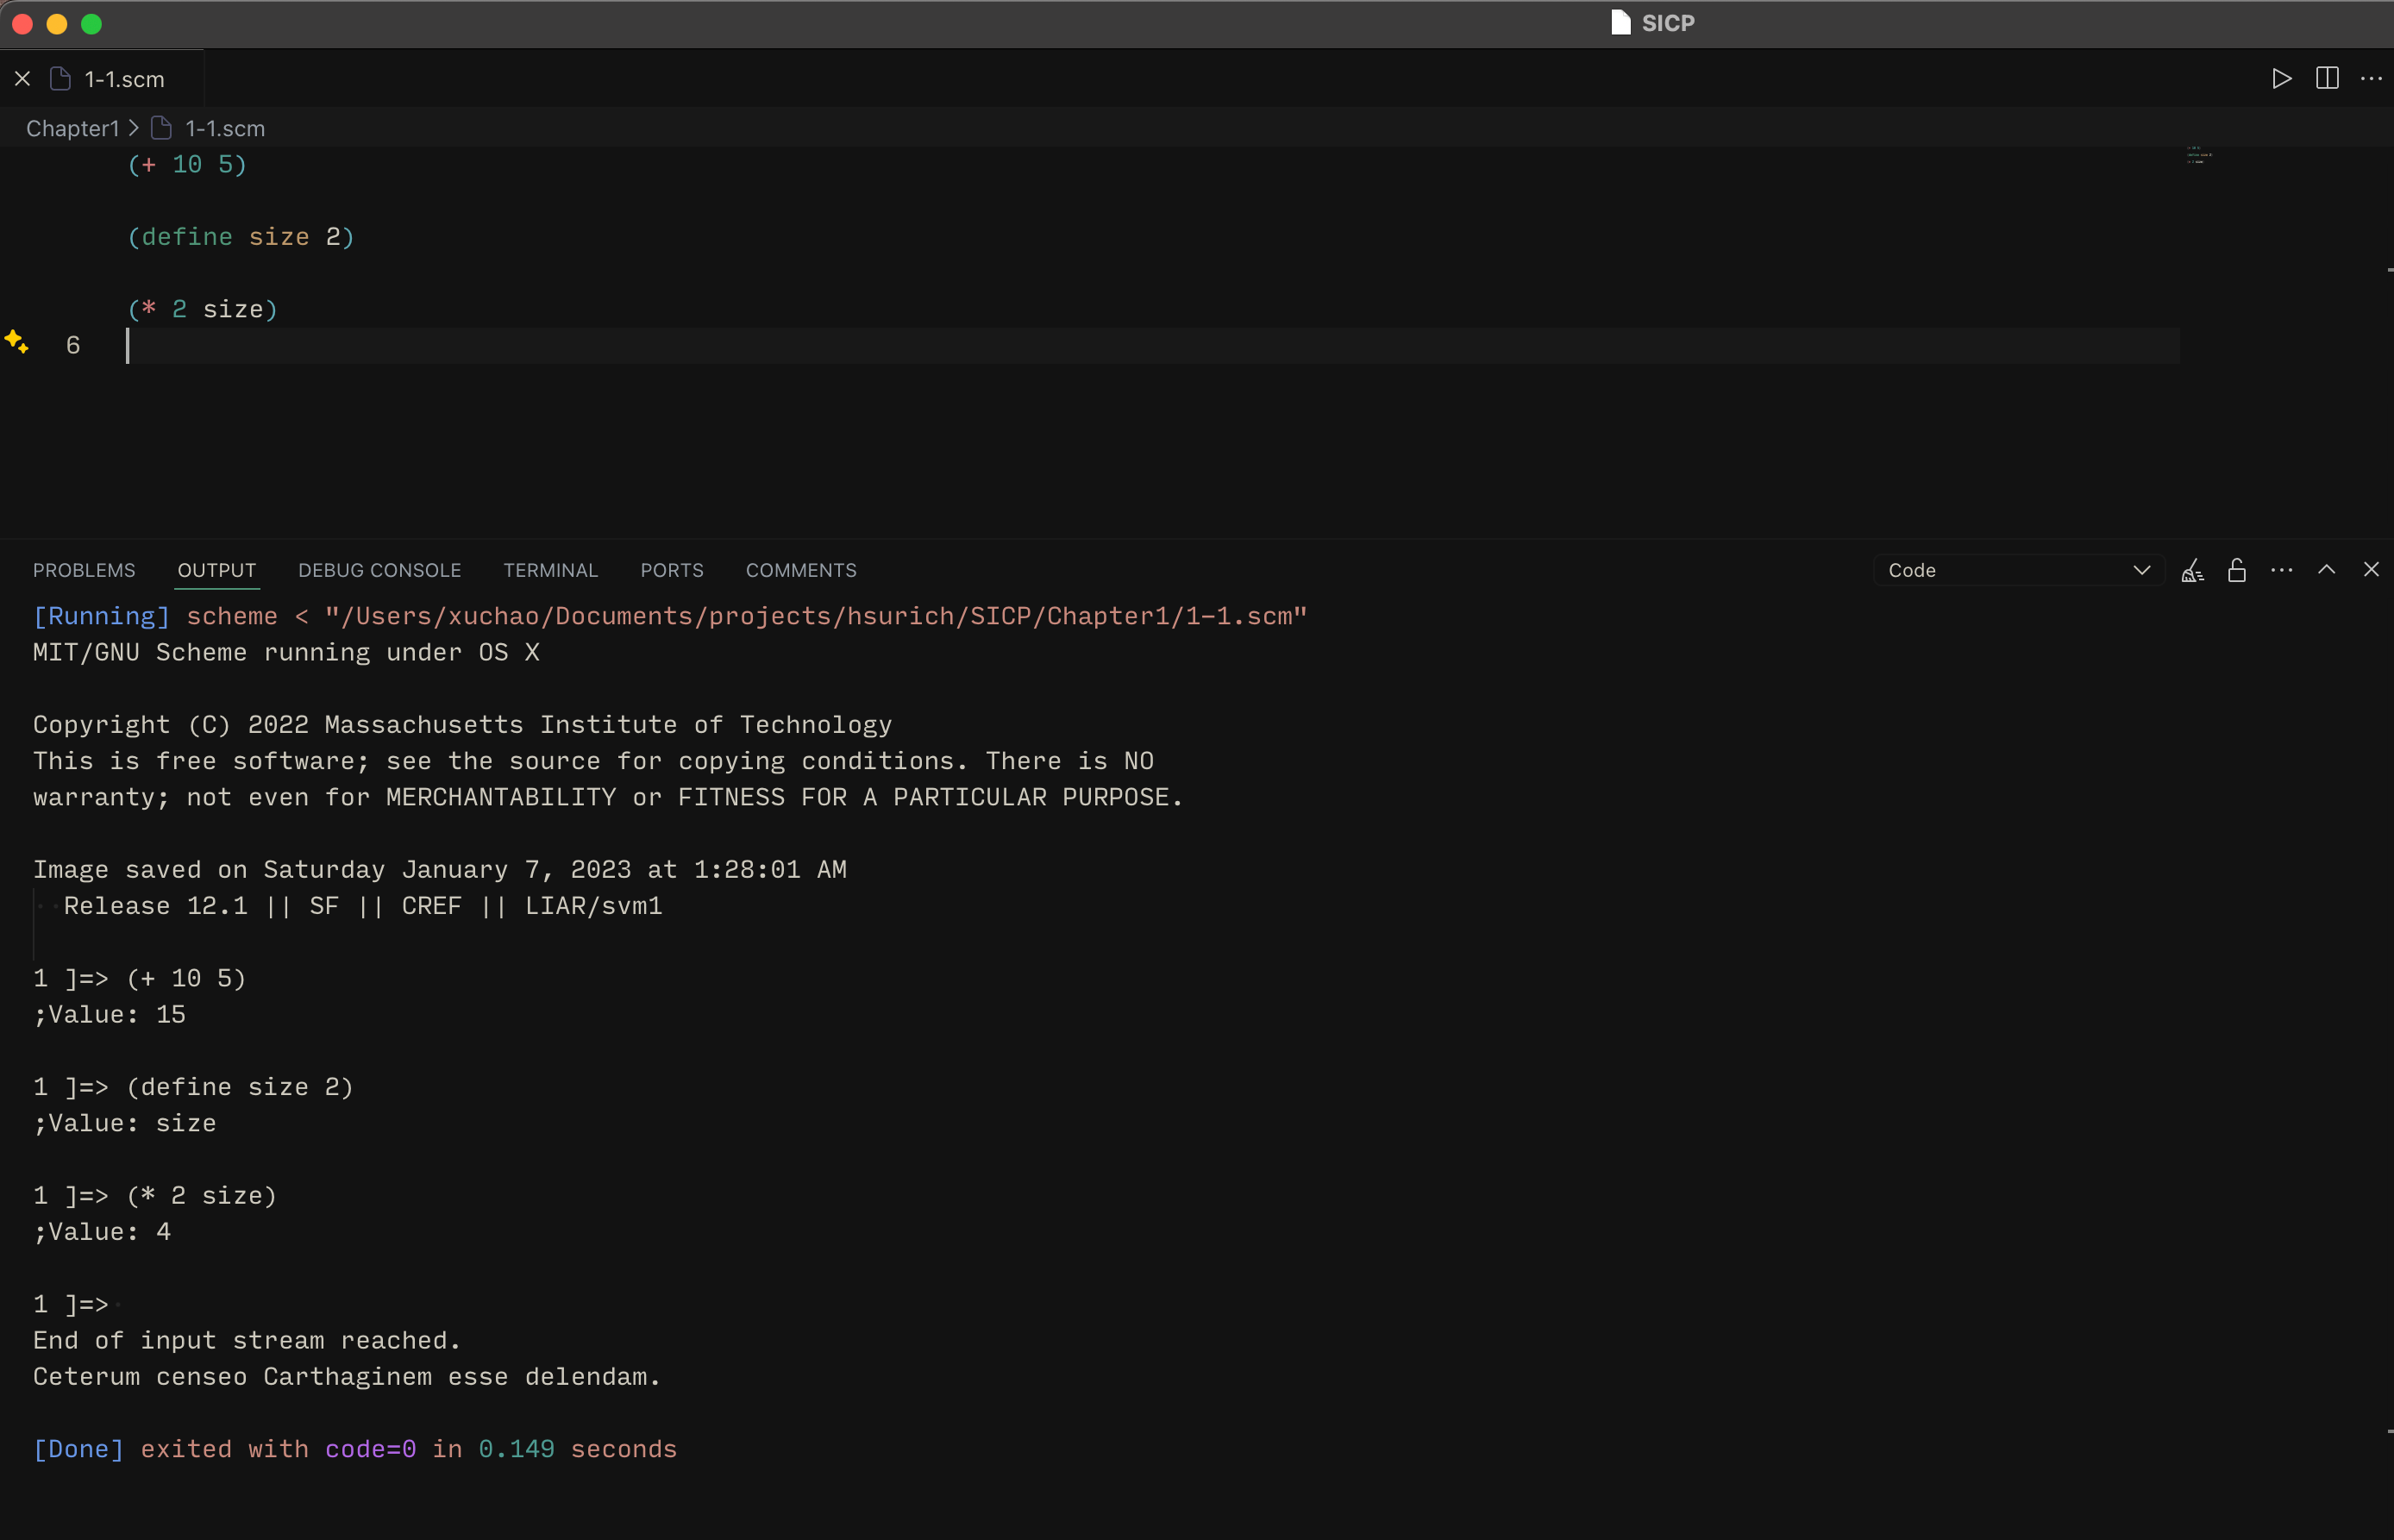Click the ';Value: size' output line
Screen dimensions: 2394x1540
coord(125,1124)
